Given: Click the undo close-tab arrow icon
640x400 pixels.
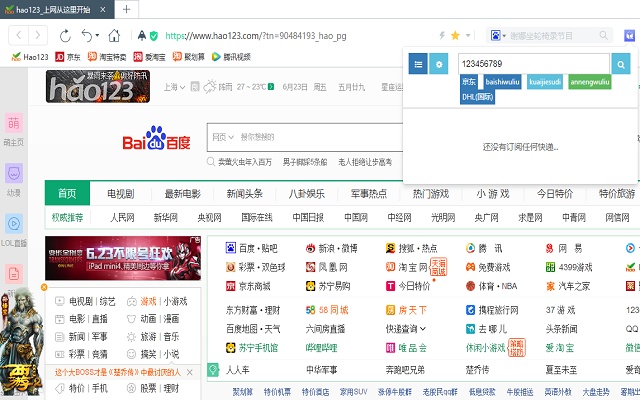Looking at the screenshot, I should coord(87,36).
